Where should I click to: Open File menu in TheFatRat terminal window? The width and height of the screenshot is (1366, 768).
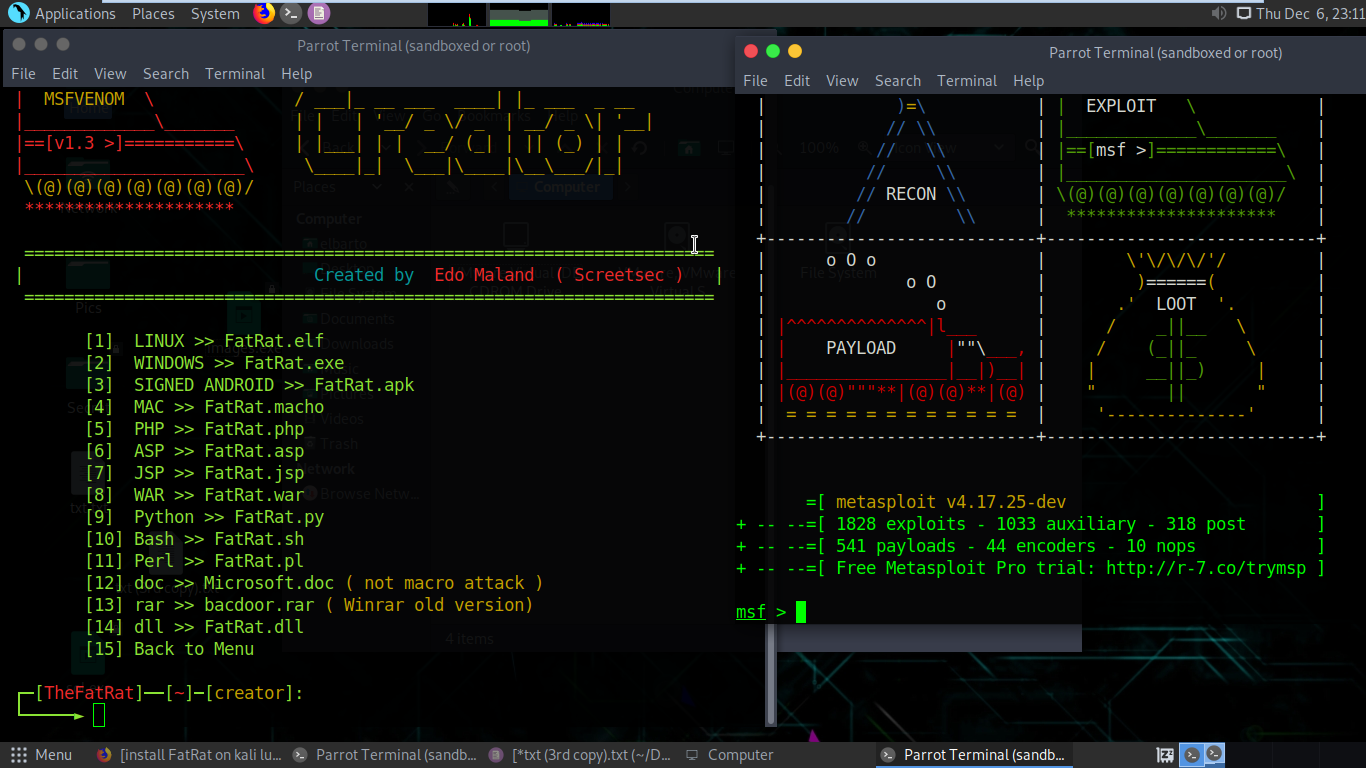tap(23, 74)
